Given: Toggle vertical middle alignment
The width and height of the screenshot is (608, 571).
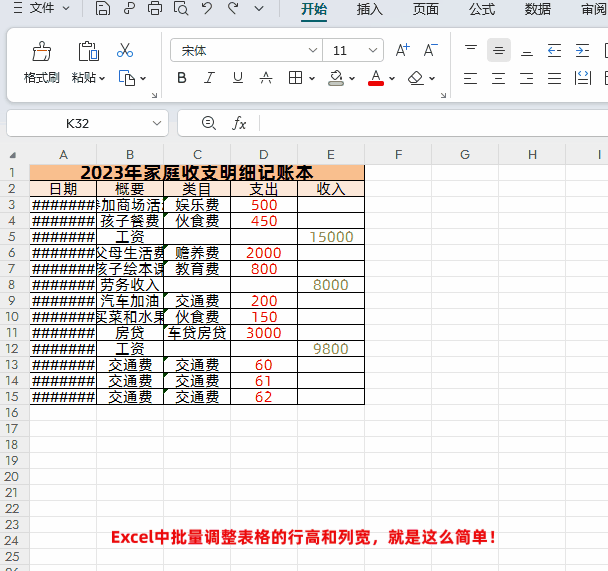Looking at the screenshot, I should coord(499,50).
